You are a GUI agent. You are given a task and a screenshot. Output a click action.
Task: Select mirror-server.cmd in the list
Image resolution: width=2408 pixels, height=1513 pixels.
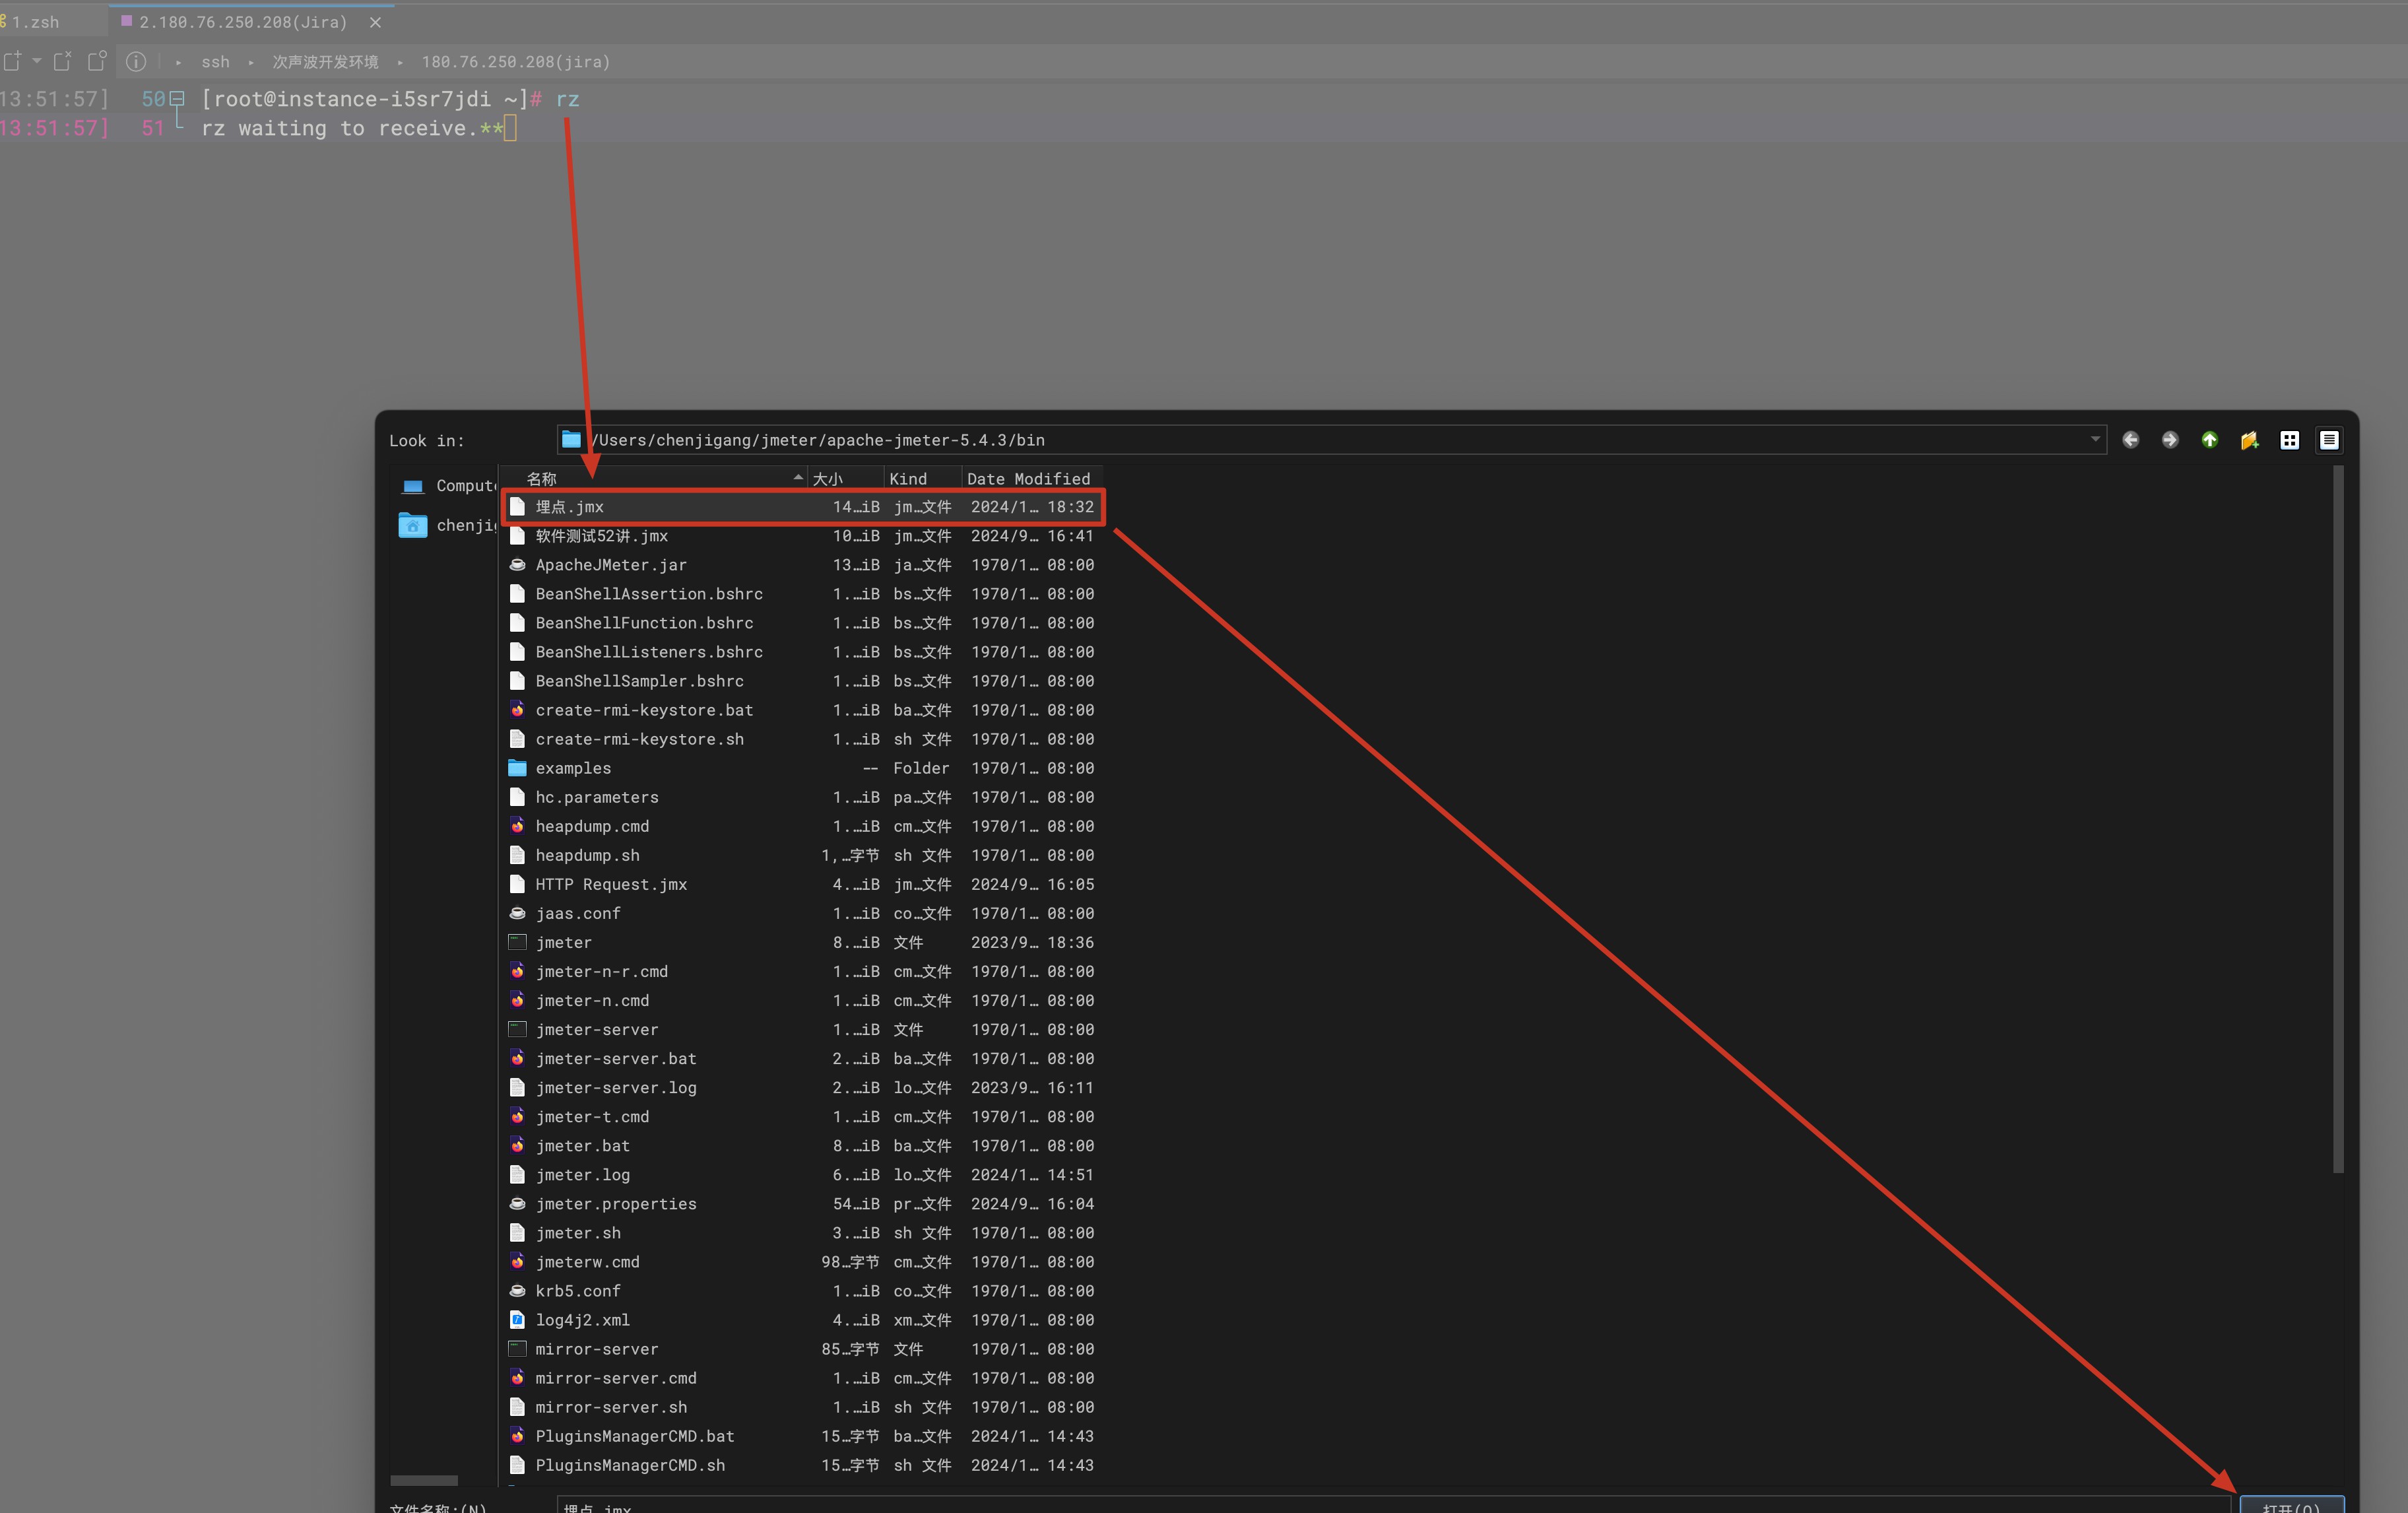pos(802,1378)
